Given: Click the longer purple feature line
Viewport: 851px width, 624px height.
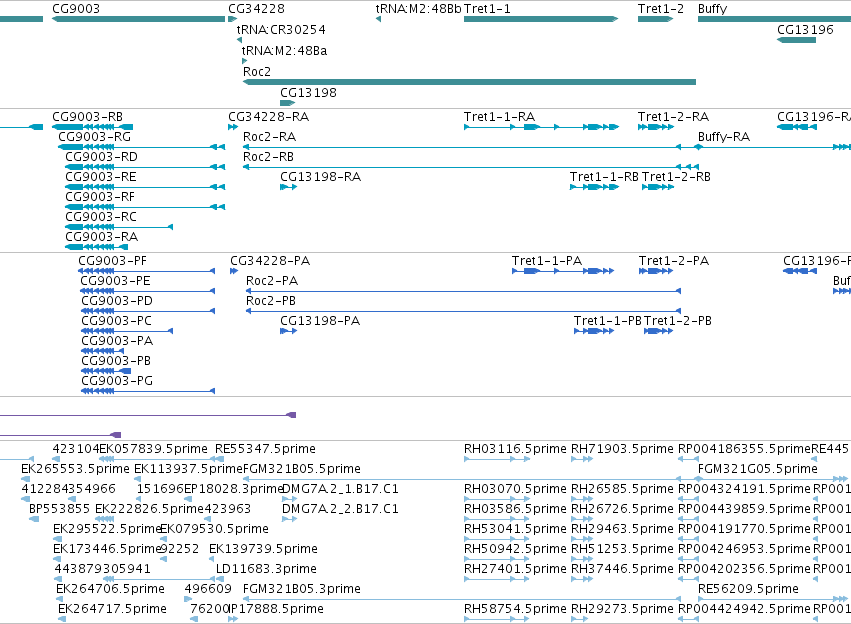Looking at the screenshot, I should point(148,415).
